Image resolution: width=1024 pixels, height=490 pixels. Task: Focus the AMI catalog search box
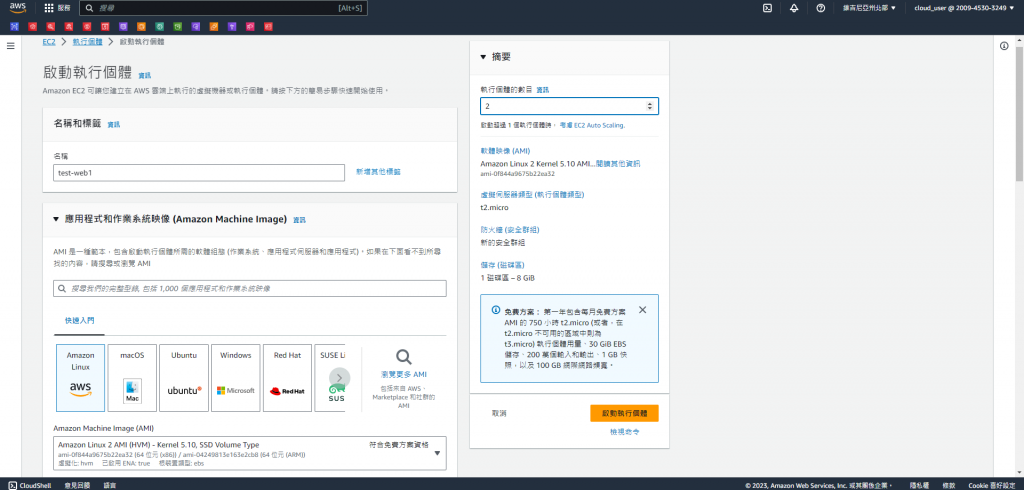tap(250, 289)
